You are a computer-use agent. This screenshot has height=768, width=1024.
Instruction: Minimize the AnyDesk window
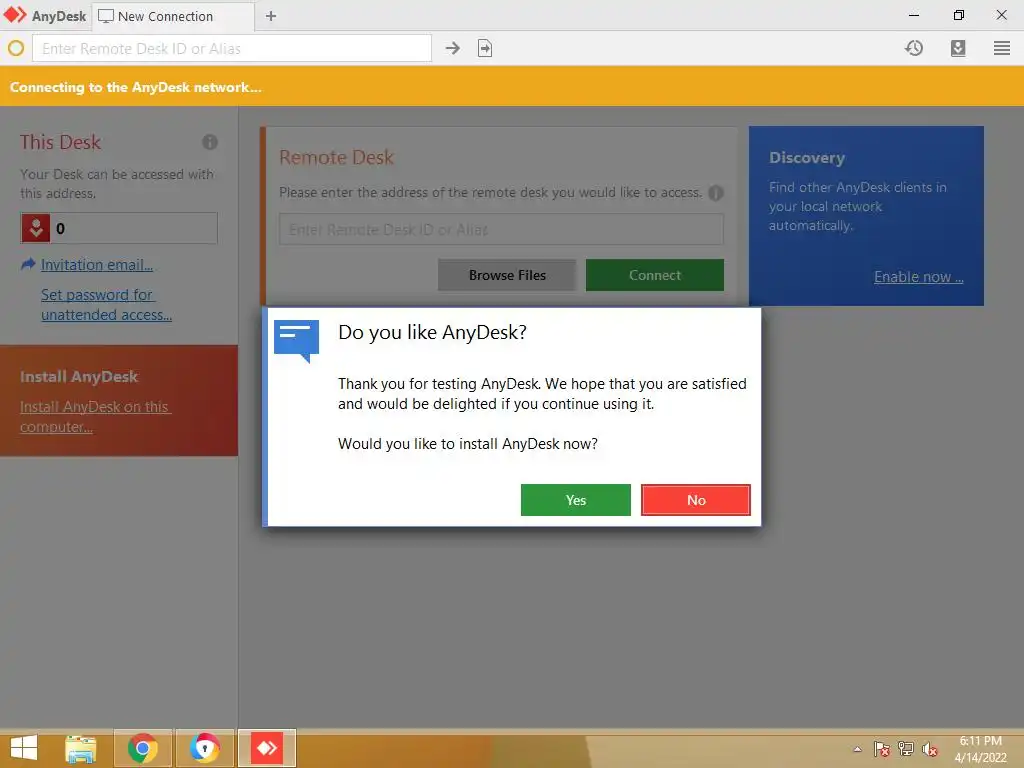[x=914, y=15]
